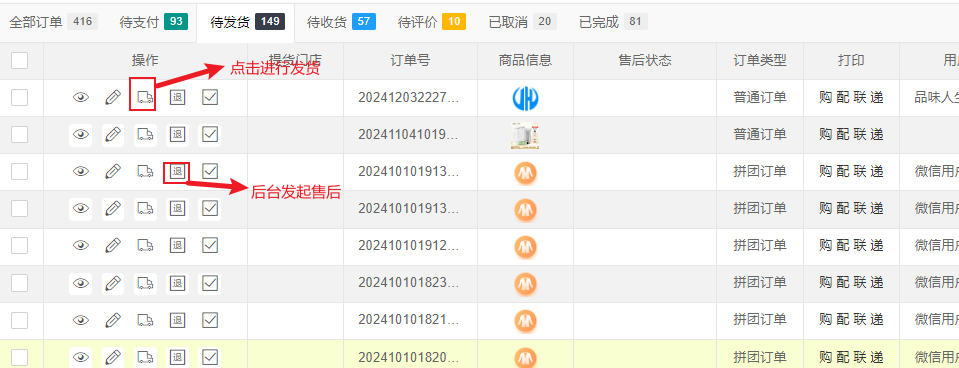
Task: Click order number 202412032227
Action: (x=408, y=98)
